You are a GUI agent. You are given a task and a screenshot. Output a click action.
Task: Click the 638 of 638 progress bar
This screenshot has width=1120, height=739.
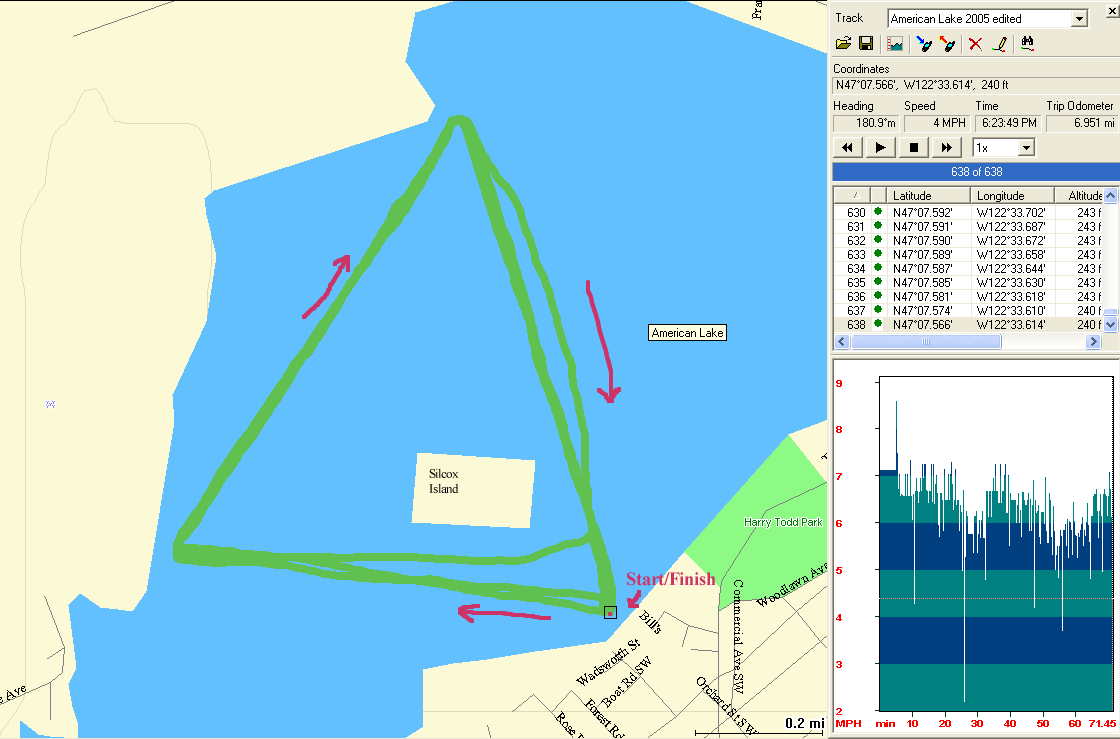click(975, 172)
